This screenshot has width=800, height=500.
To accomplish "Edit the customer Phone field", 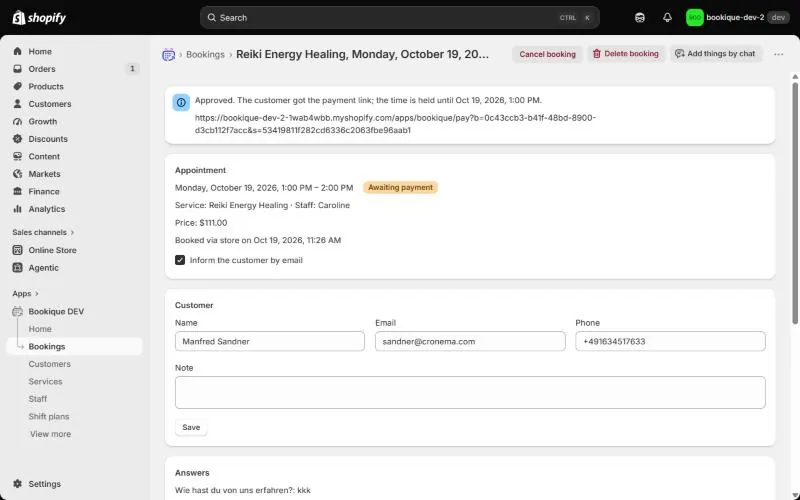I will point(670,341).
